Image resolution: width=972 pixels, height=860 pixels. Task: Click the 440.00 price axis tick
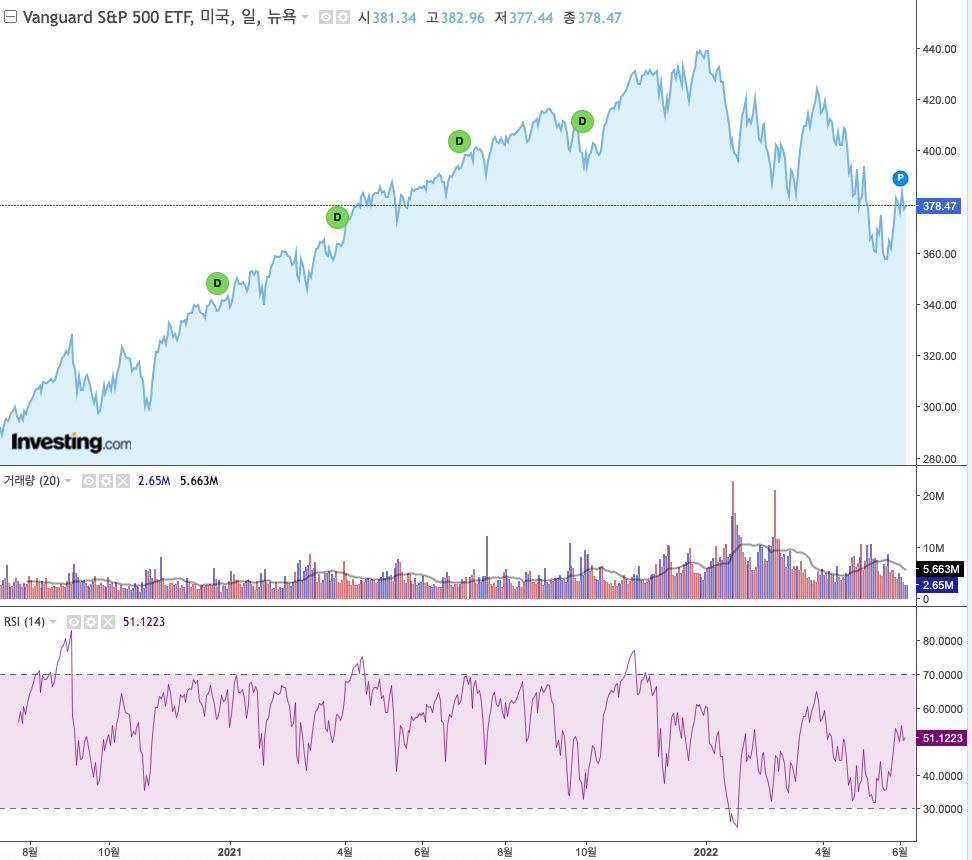939,49
